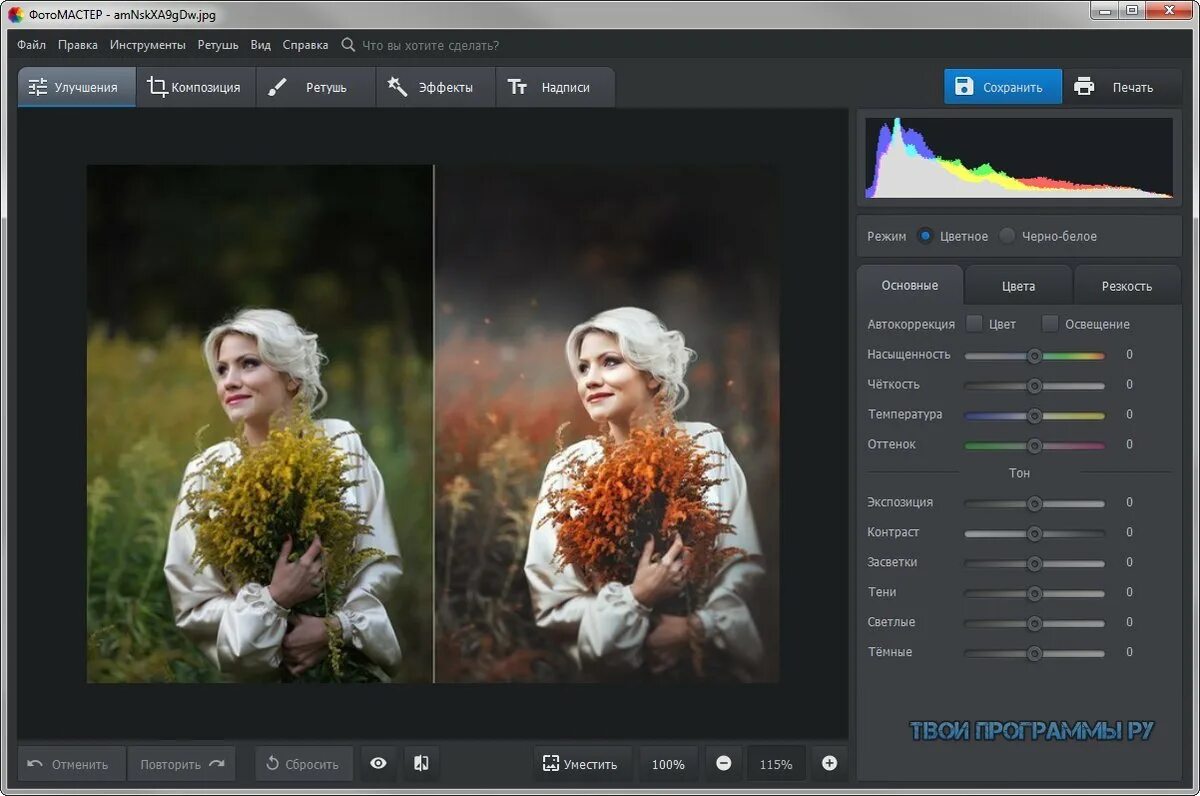Click the printer icon for Печать
The height and width of the screenshot is (796, 1200).
[x=1084, y=87]
